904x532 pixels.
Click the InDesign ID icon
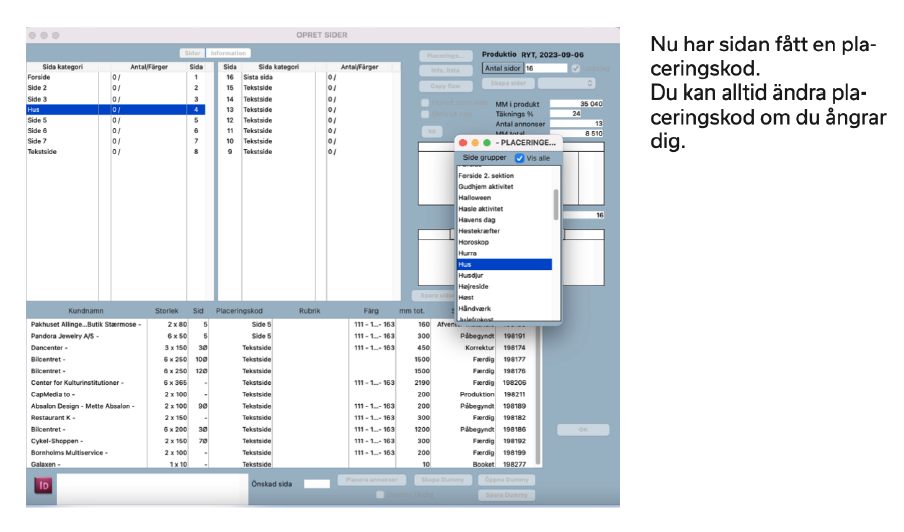(43, 485)
